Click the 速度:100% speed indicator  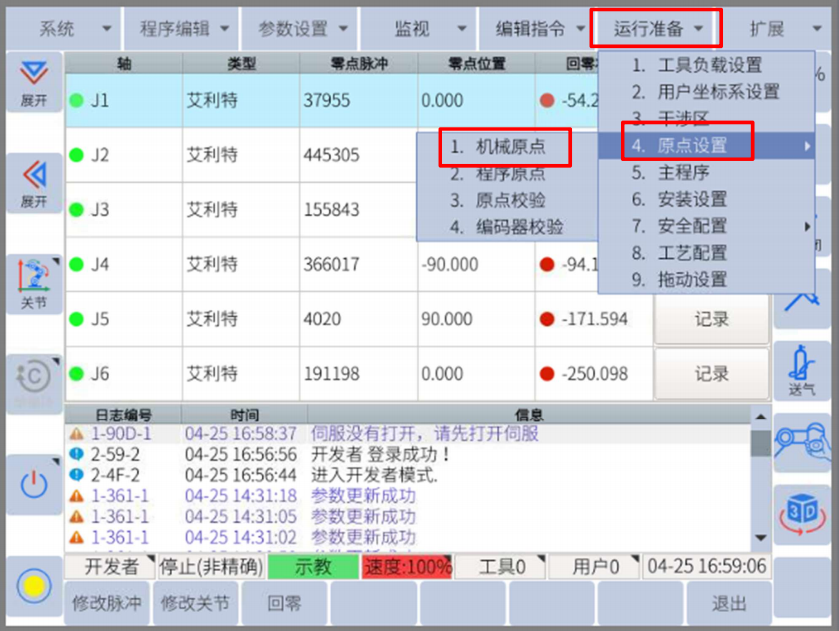click(x=407, y=567)
